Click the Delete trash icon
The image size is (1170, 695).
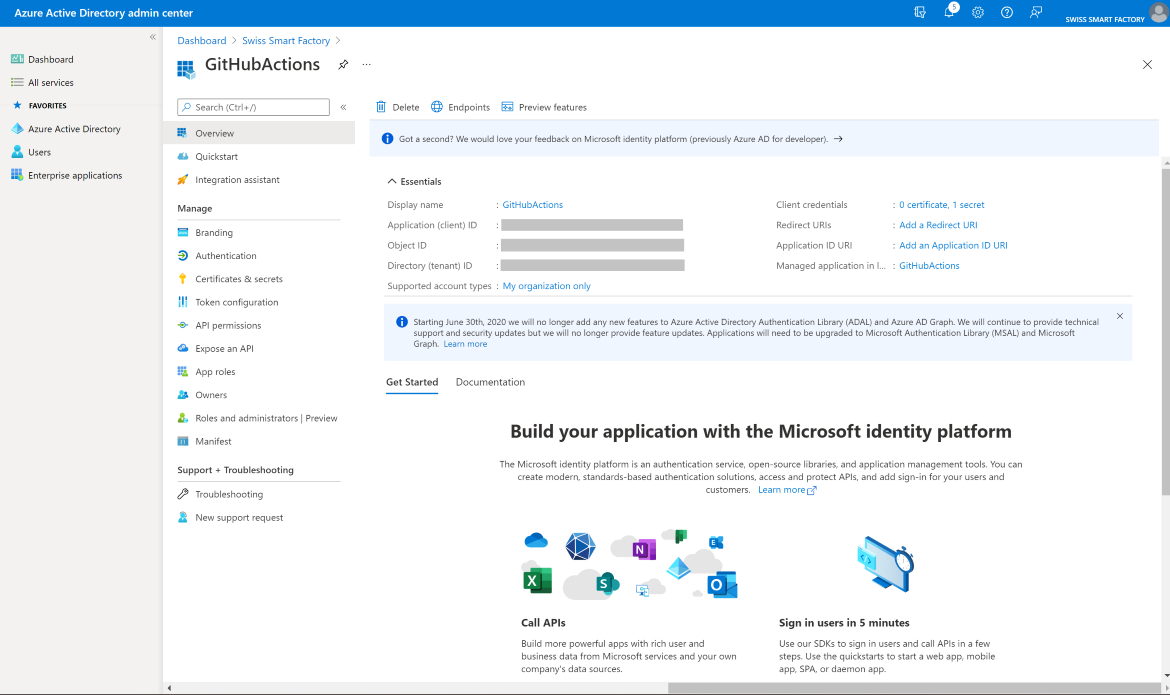coord(381,107)
